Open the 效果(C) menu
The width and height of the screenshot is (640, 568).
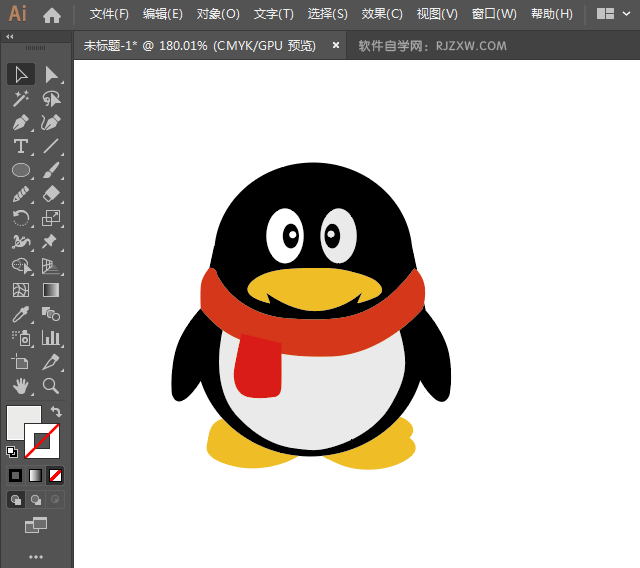pyautogui.click(x=382, y=14)
